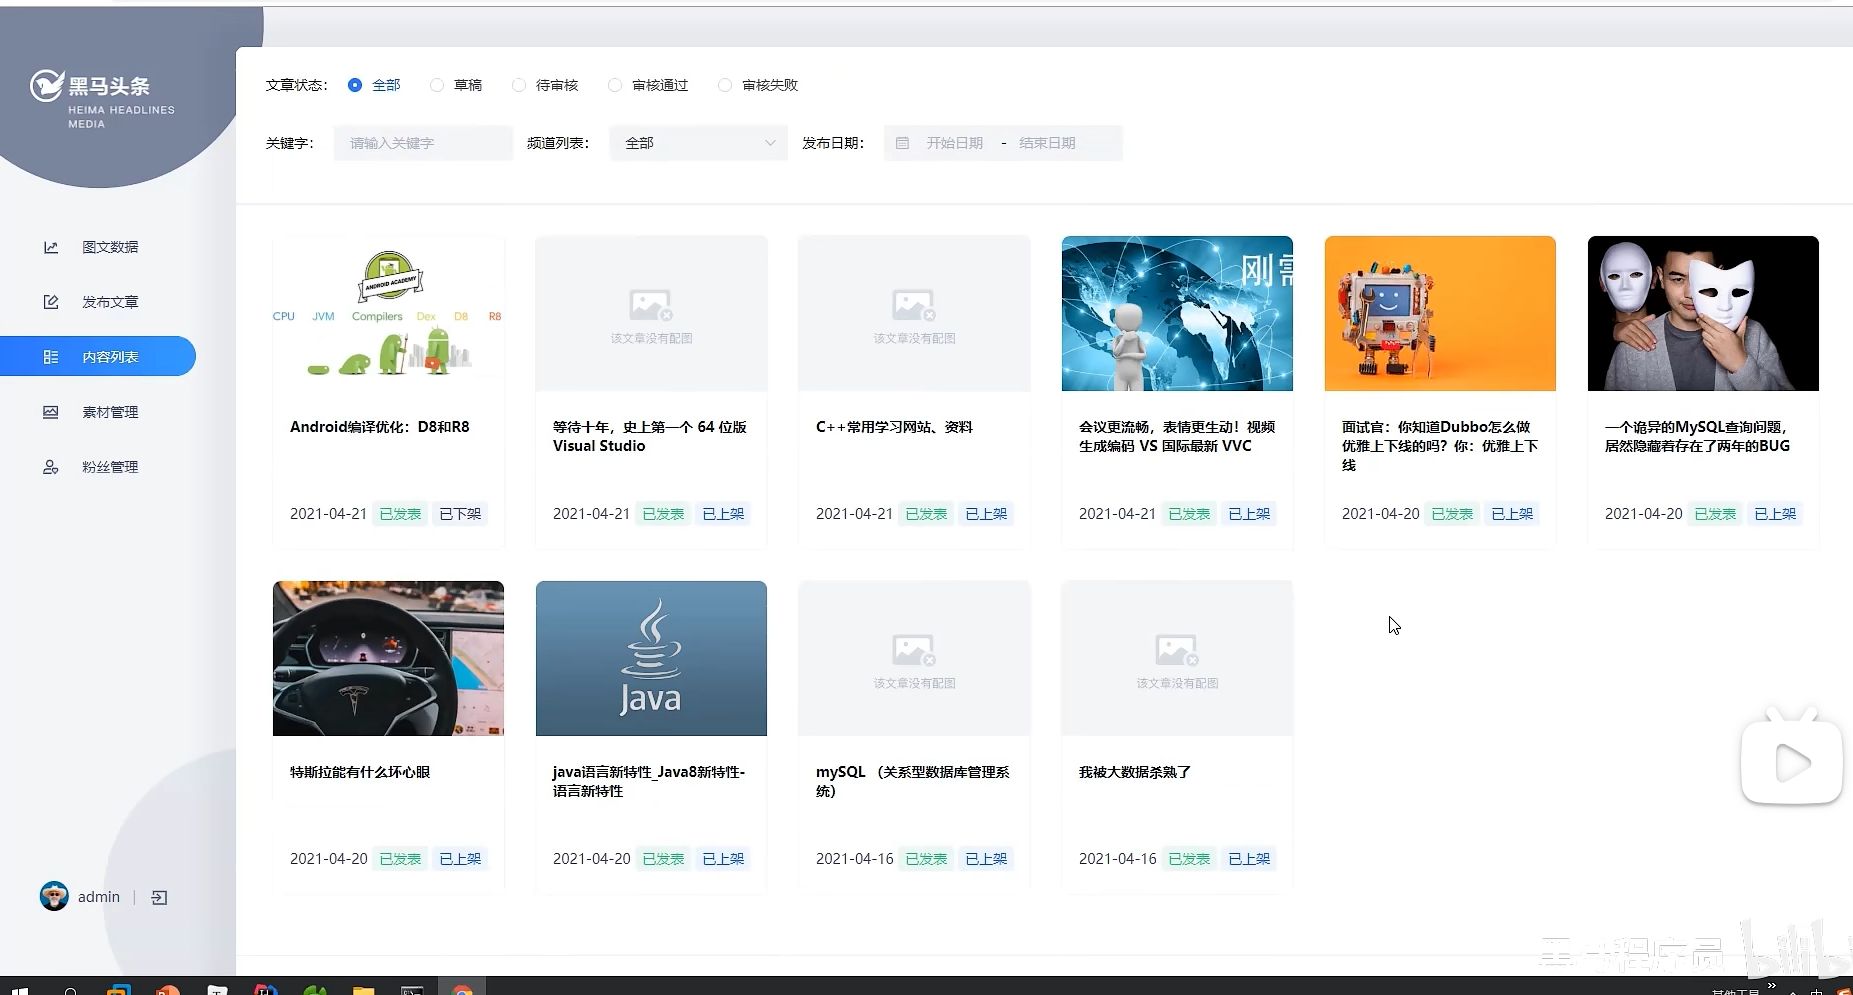Open the robot thumbnail of the Dubbo article
The image size is (1853, 995).
point(1440,313)
